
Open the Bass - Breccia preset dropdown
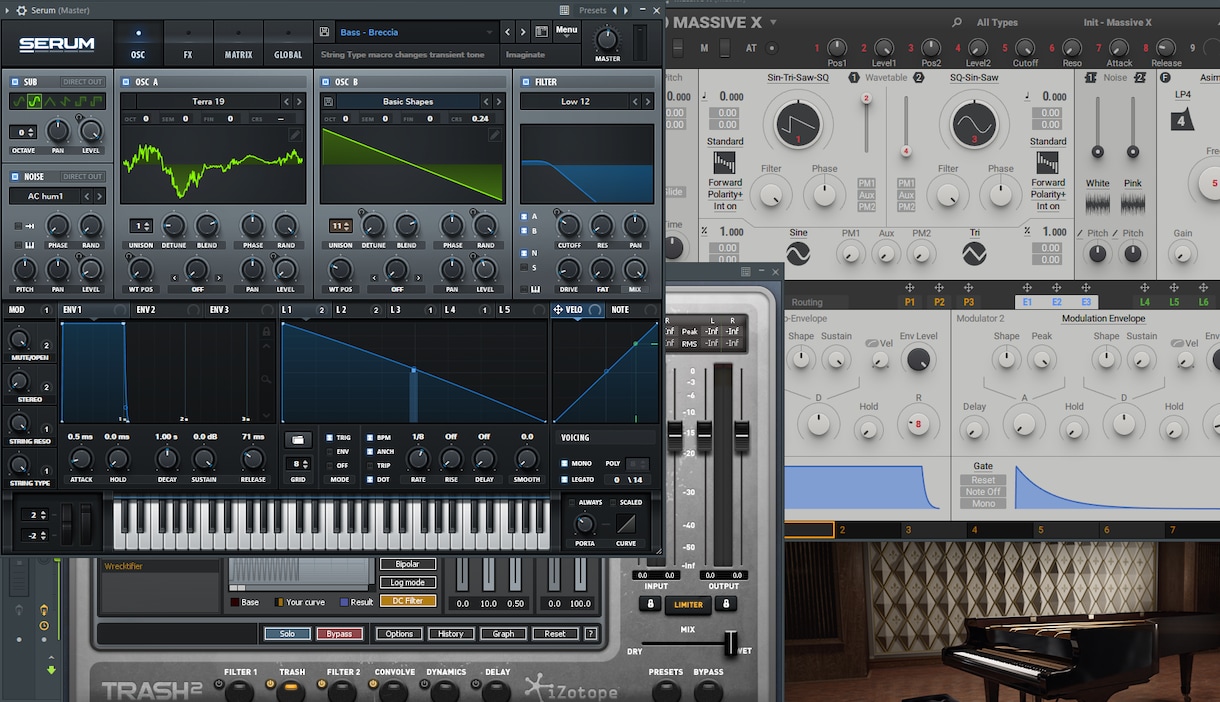point(416,32)
